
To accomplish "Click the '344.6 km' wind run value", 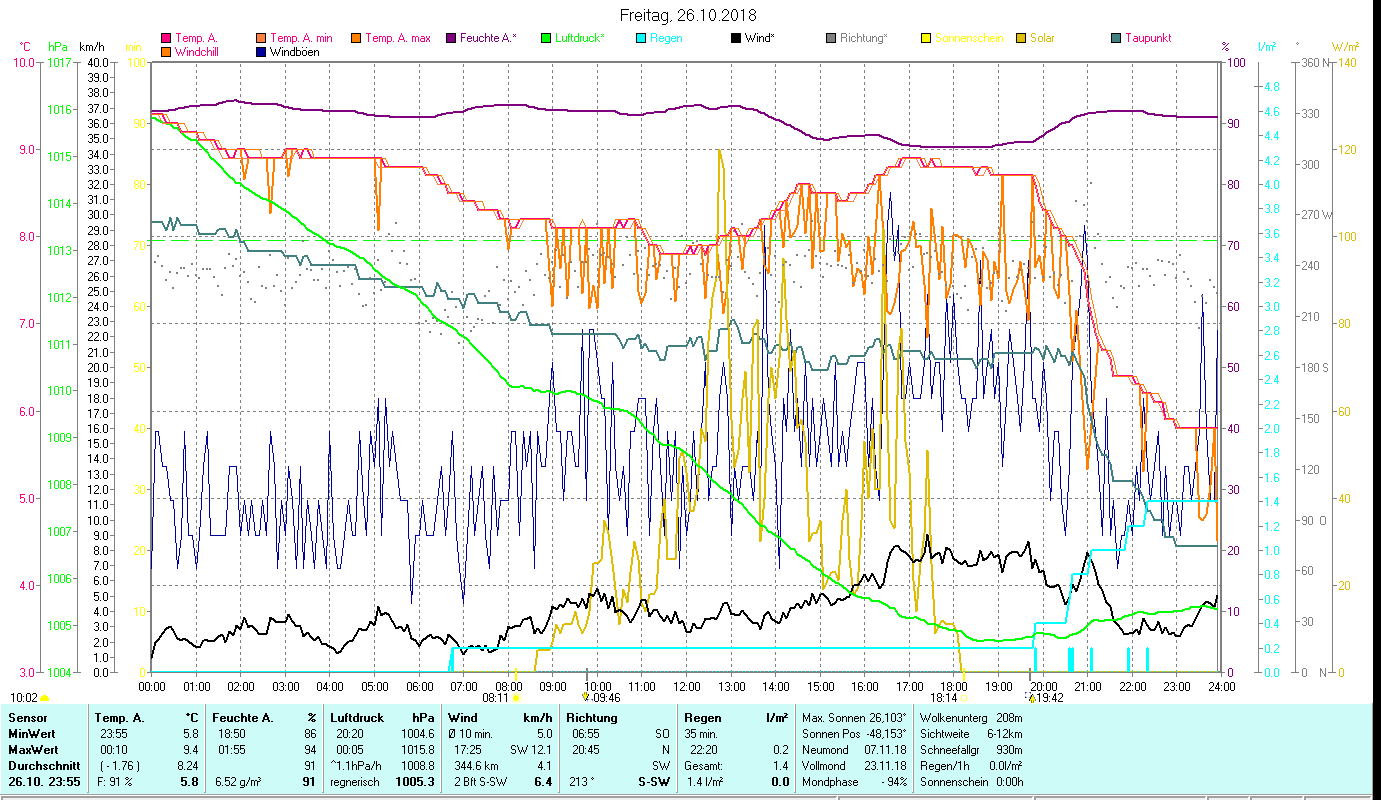I will tap(476, 765).
